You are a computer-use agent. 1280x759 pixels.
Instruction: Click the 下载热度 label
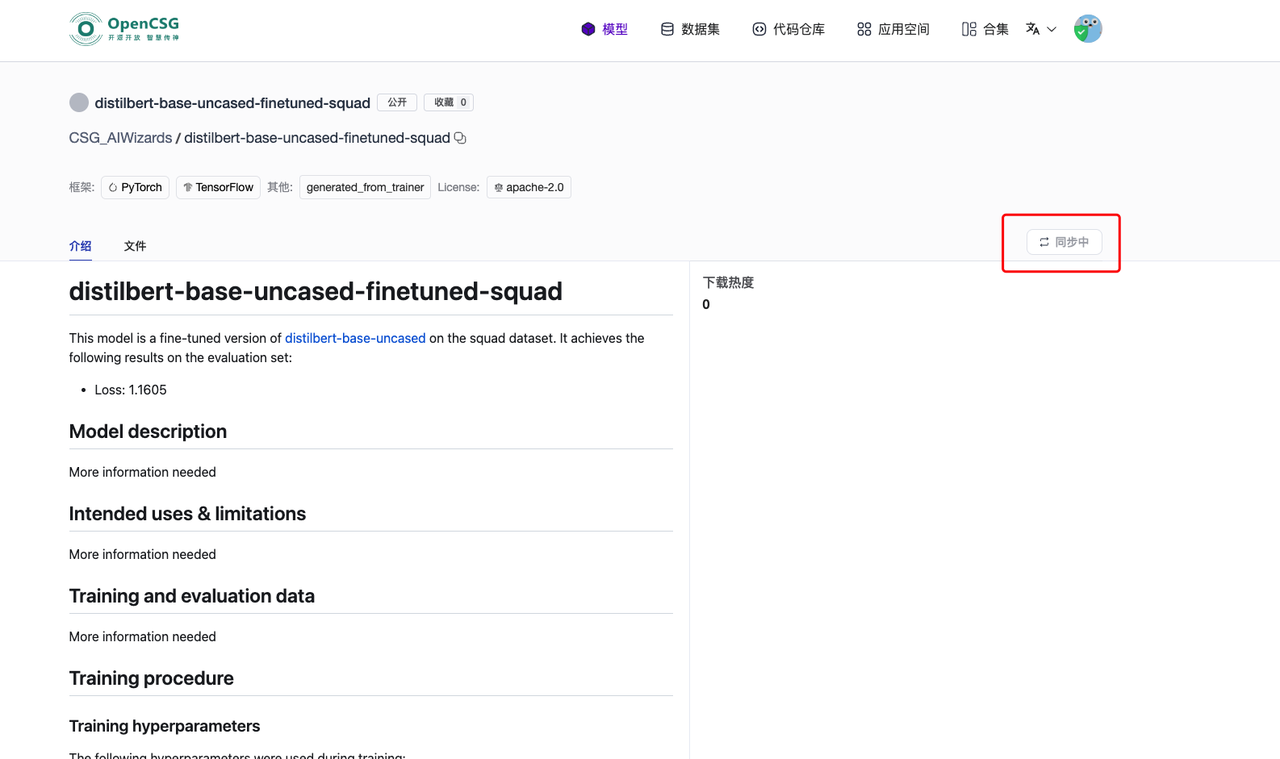pyautogui.click(x=728, y=283)
